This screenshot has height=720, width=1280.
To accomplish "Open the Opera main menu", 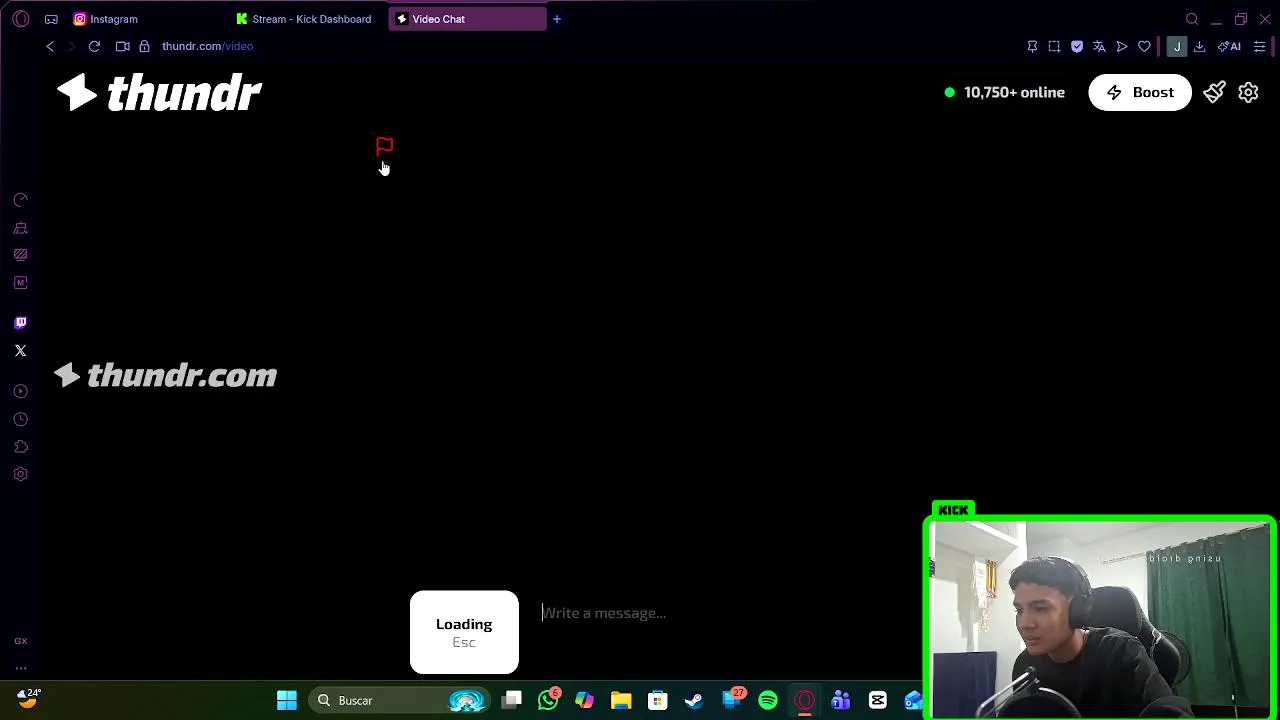I will tap(21, 19).
